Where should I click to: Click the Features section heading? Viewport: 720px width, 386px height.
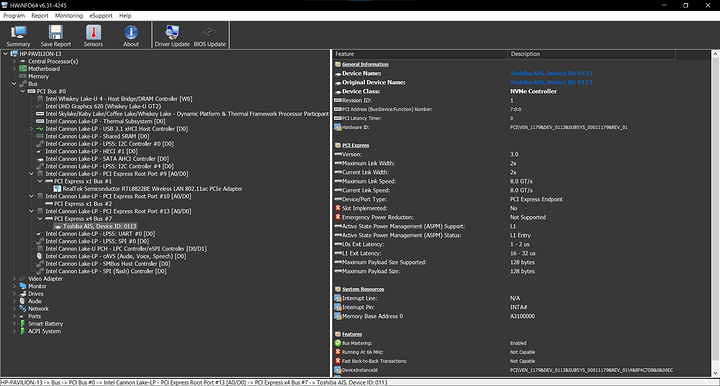(x=352, y=334)
